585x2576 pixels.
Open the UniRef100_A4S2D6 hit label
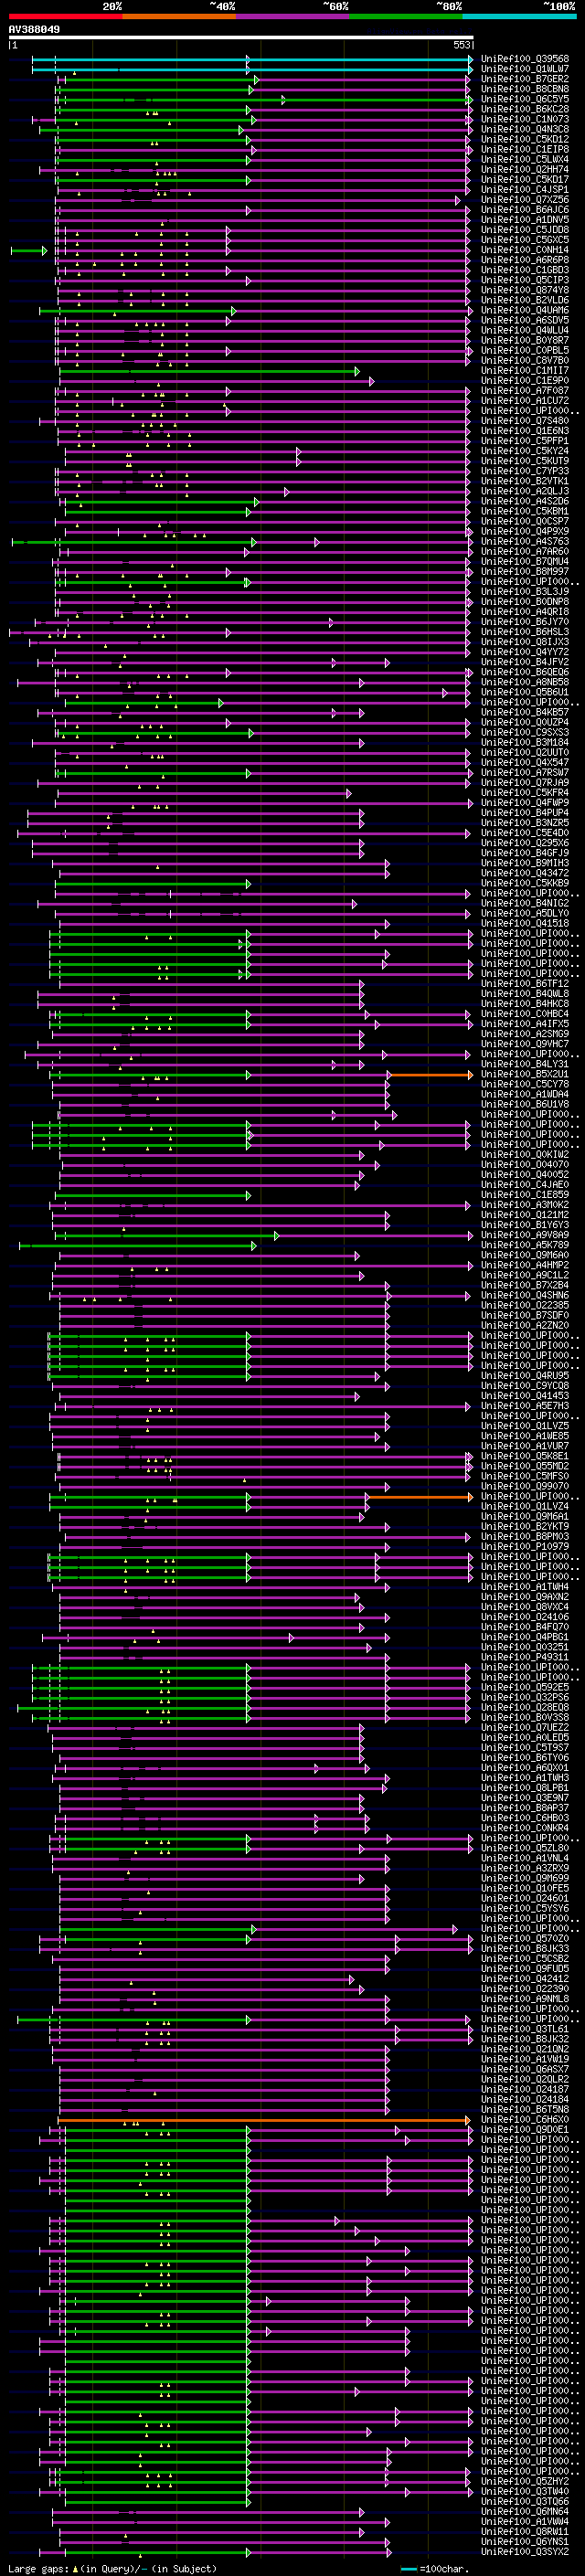point(524,501)
